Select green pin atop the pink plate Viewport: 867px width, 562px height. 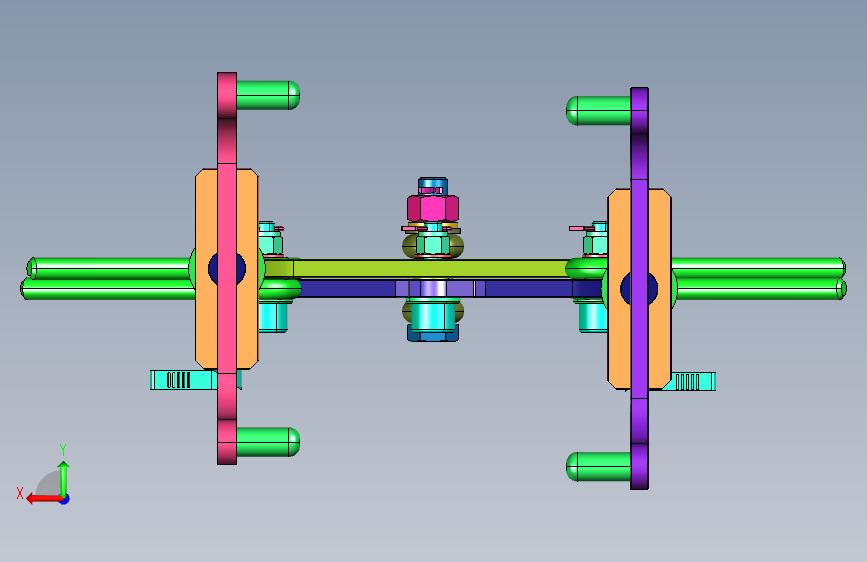click(268, 95)
